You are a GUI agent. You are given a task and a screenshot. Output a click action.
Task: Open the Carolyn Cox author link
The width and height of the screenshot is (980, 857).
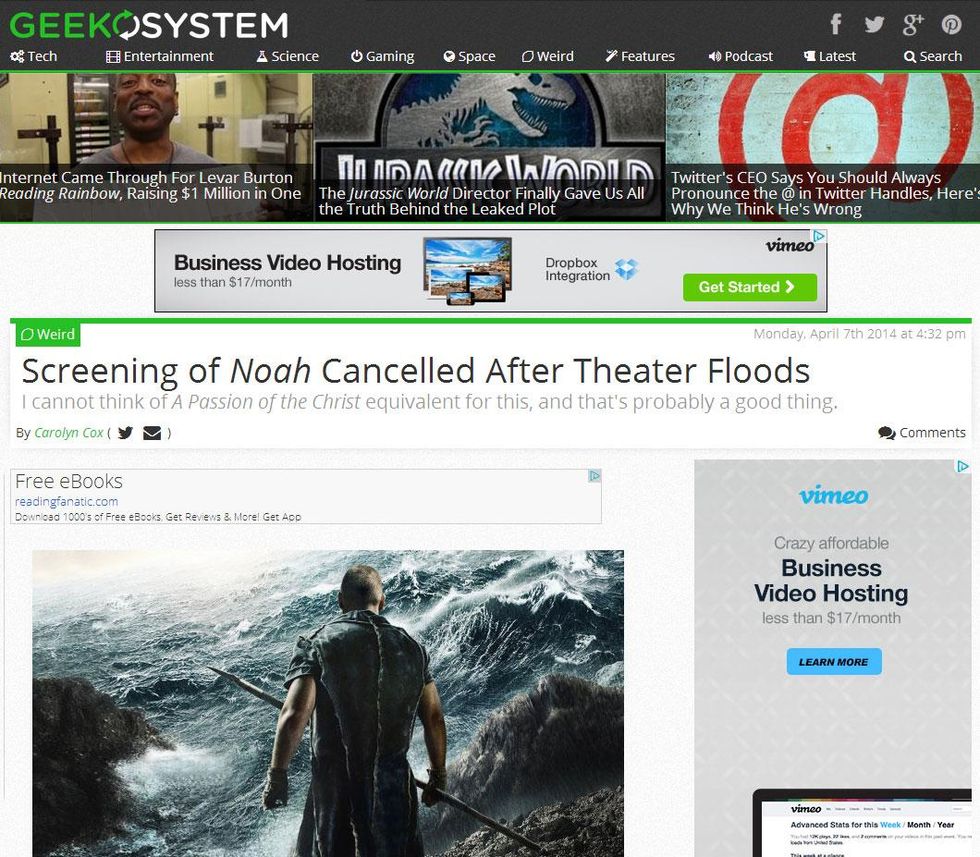tap(69, 433)
